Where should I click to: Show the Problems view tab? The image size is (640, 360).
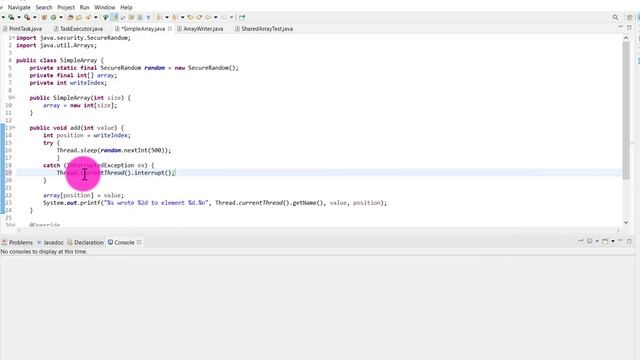point(17,242)
